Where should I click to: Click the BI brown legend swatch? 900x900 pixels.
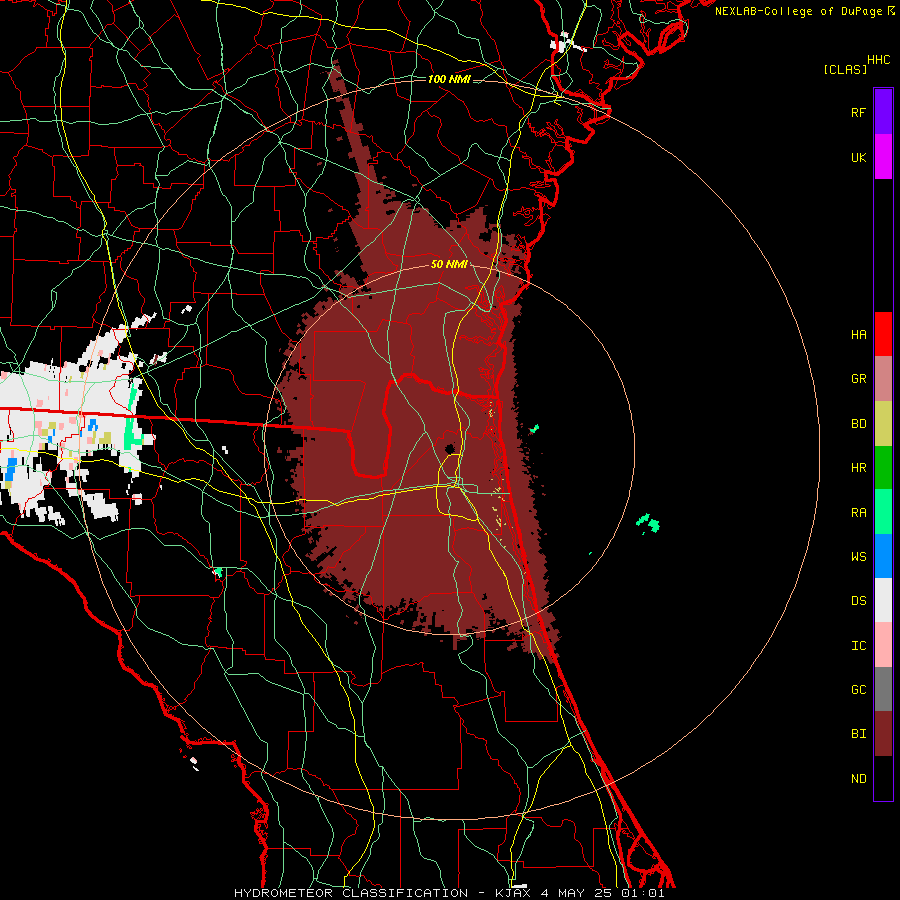pos(883,734)
